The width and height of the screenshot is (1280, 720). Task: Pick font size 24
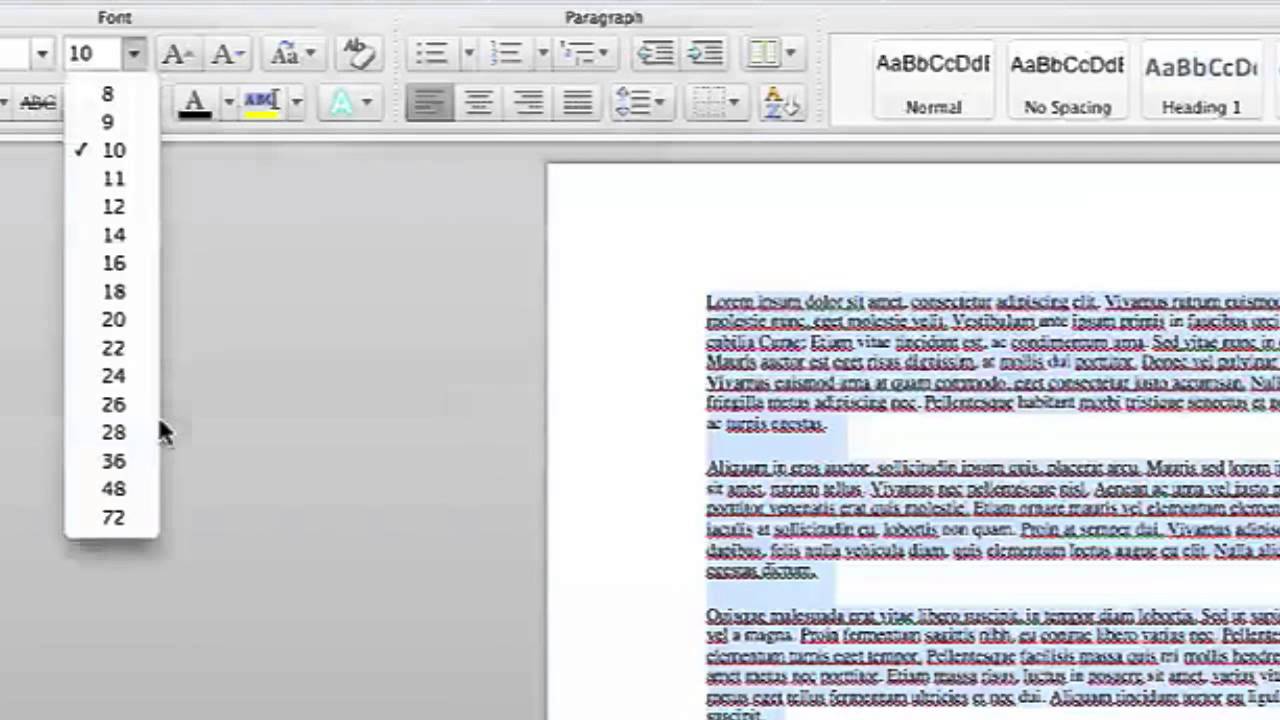coord(112,376)
